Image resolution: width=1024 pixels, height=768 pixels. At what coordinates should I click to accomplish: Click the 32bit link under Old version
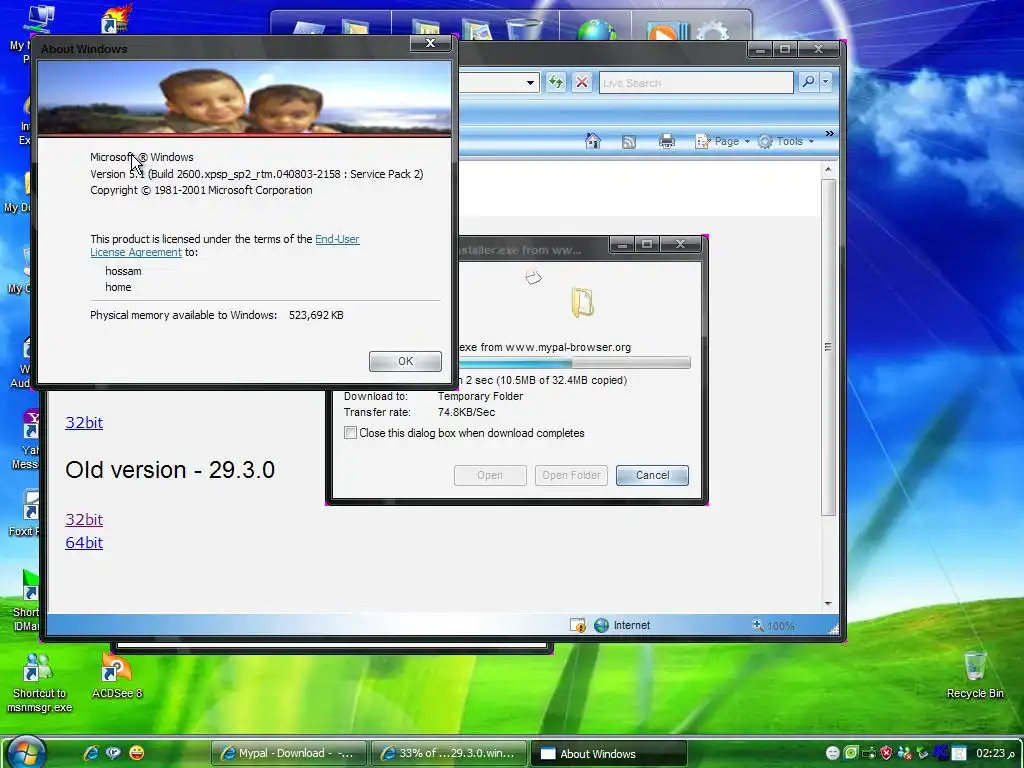(84, 520)
